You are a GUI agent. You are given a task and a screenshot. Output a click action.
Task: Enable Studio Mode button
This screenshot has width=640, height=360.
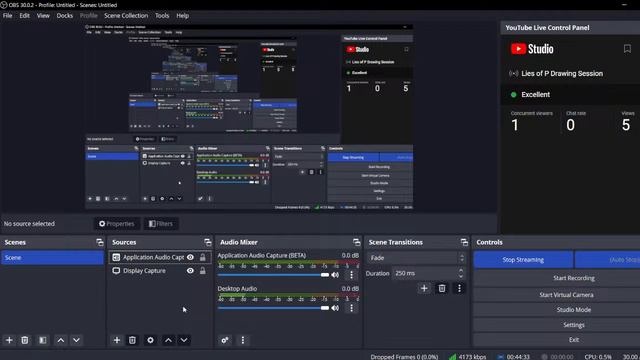573,309
